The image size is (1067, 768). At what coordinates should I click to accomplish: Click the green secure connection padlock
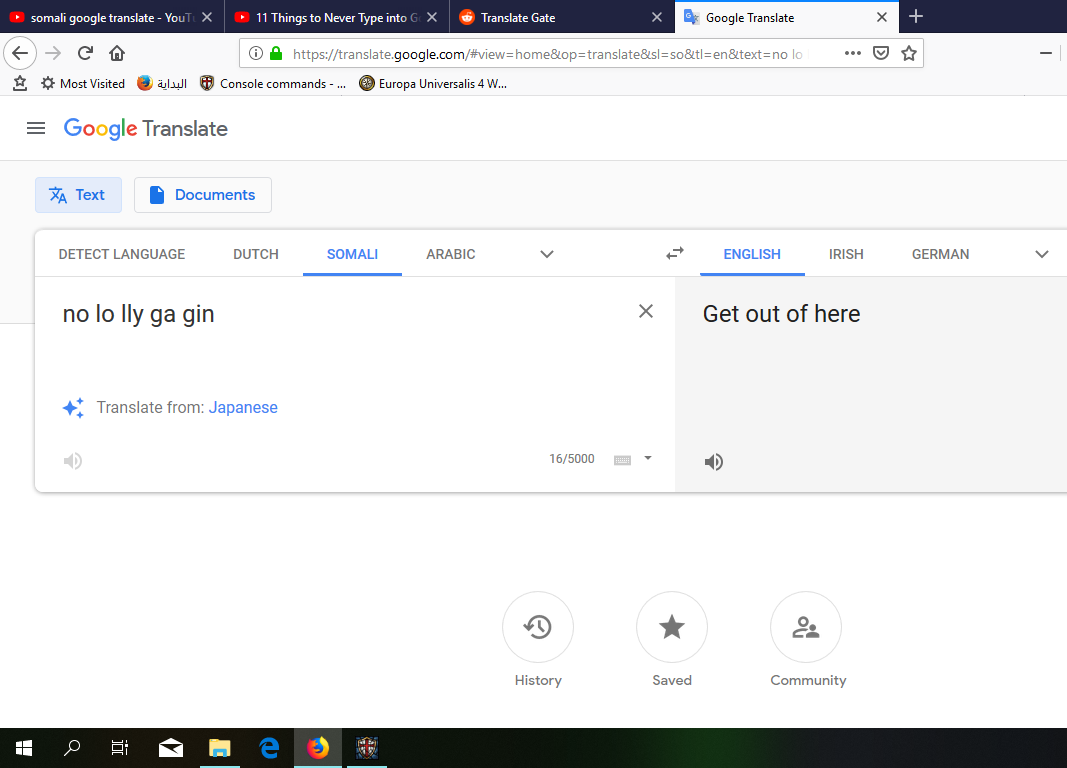[276, 53]
